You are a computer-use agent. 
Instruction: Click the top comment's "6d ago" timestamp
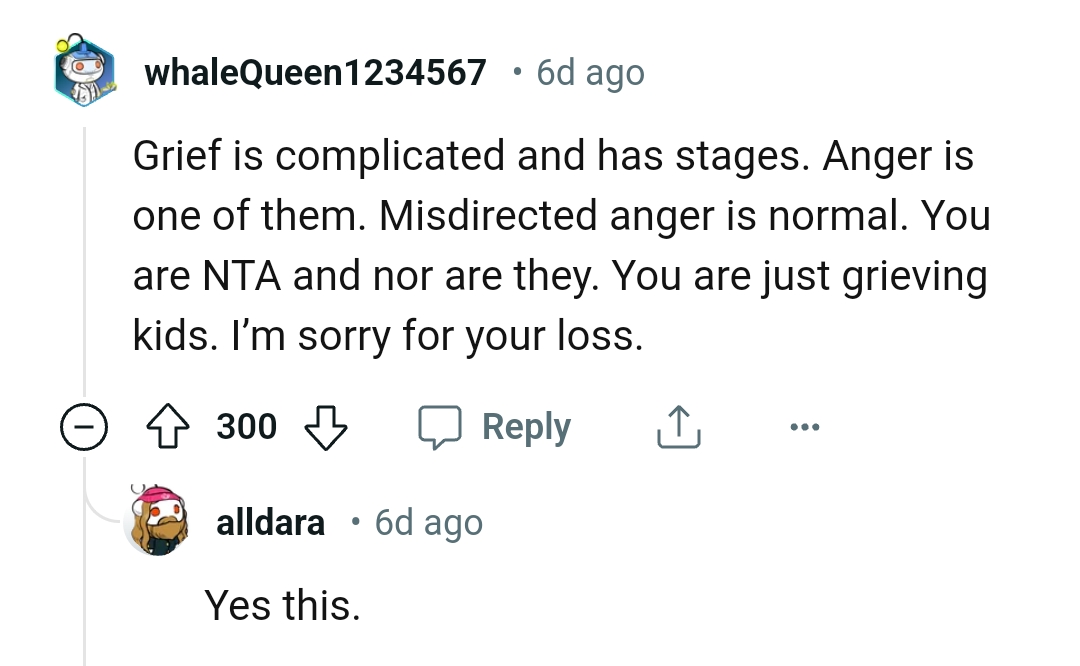click(x=590, y=73)
